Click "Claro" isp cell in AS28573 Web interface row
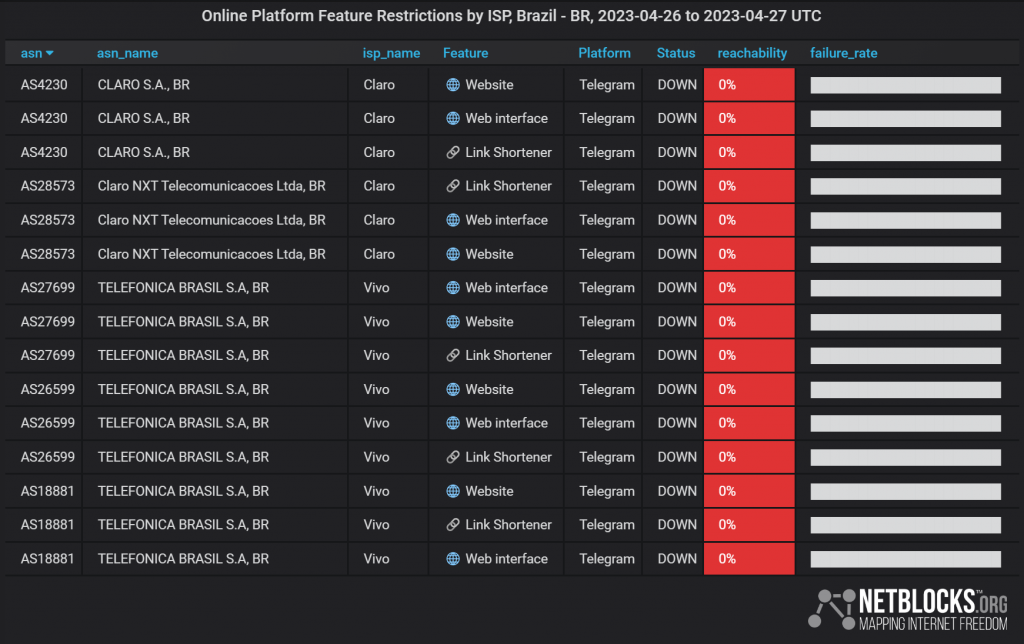 379,220
